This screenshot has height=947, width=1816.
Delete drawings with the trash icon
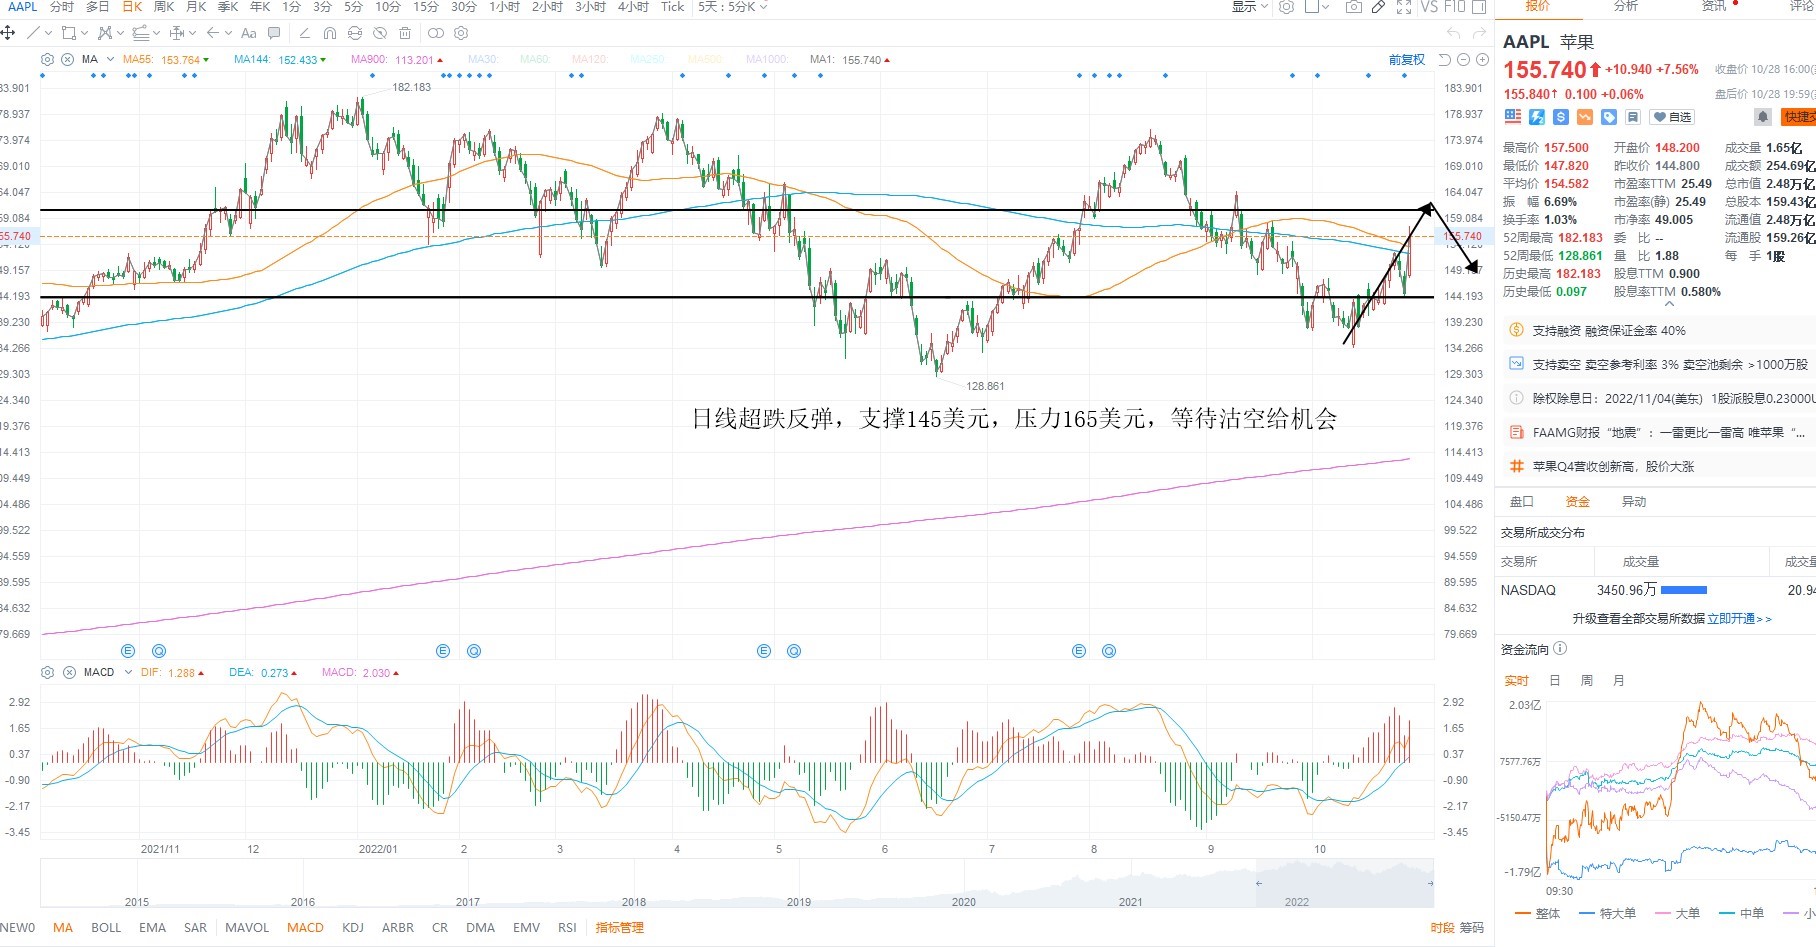pos(405,33)
